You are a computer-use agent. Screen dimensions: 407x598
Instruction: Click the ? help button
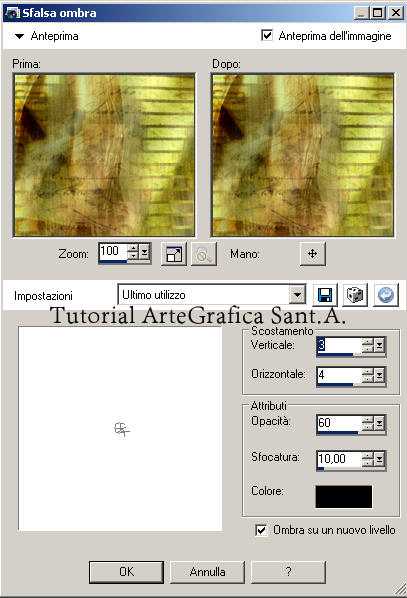click(288, 572)
